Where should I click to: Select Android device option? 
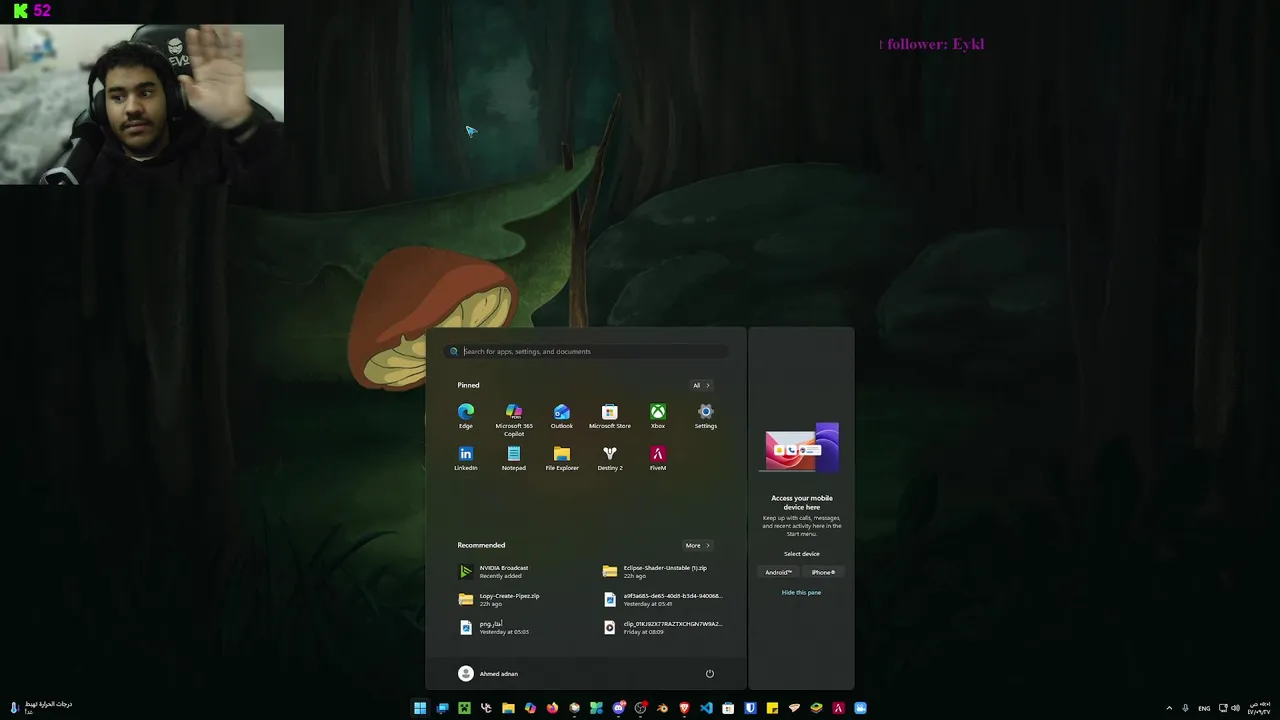(x=779, y=572)
